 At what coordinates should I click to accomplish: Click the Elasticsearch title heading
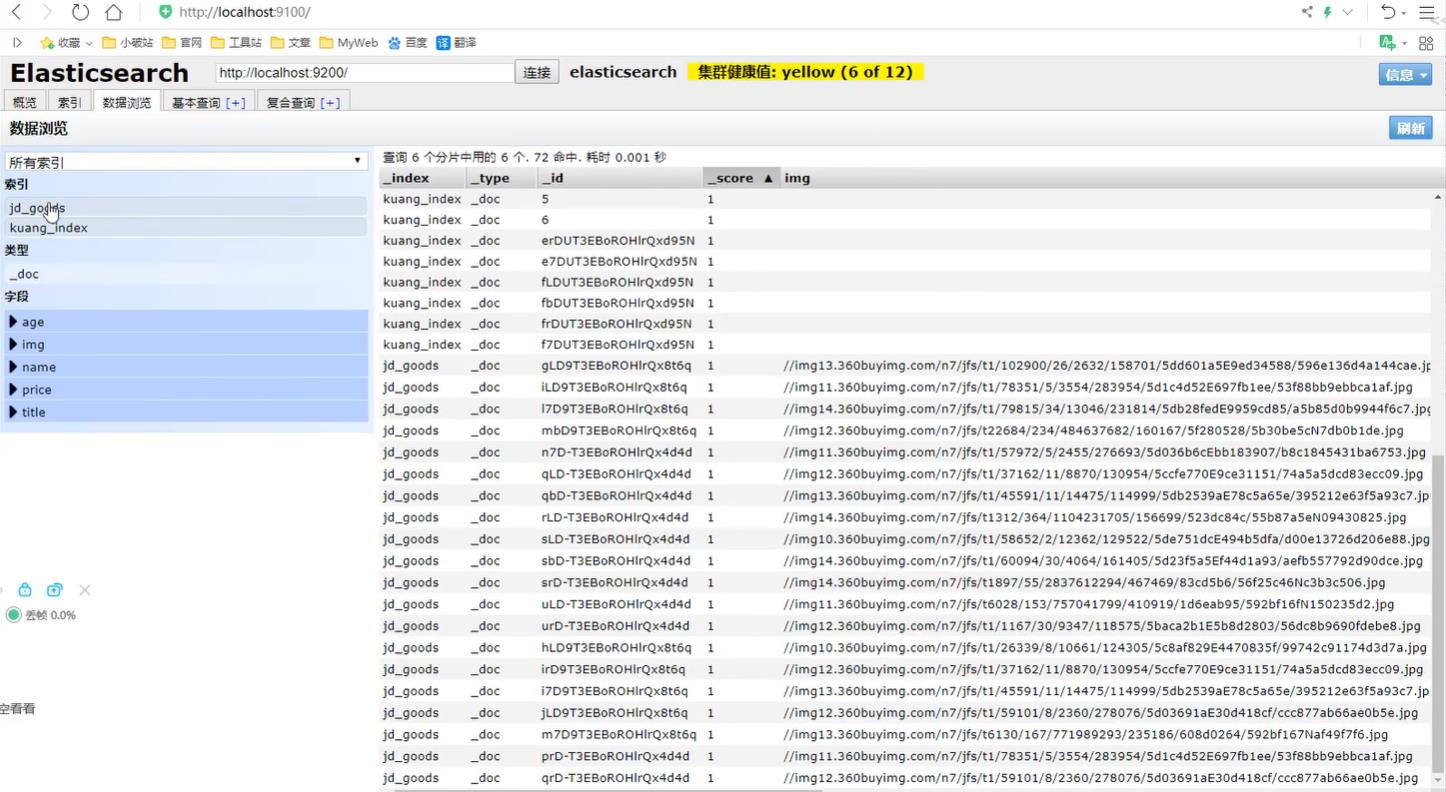tap(99, 73)
